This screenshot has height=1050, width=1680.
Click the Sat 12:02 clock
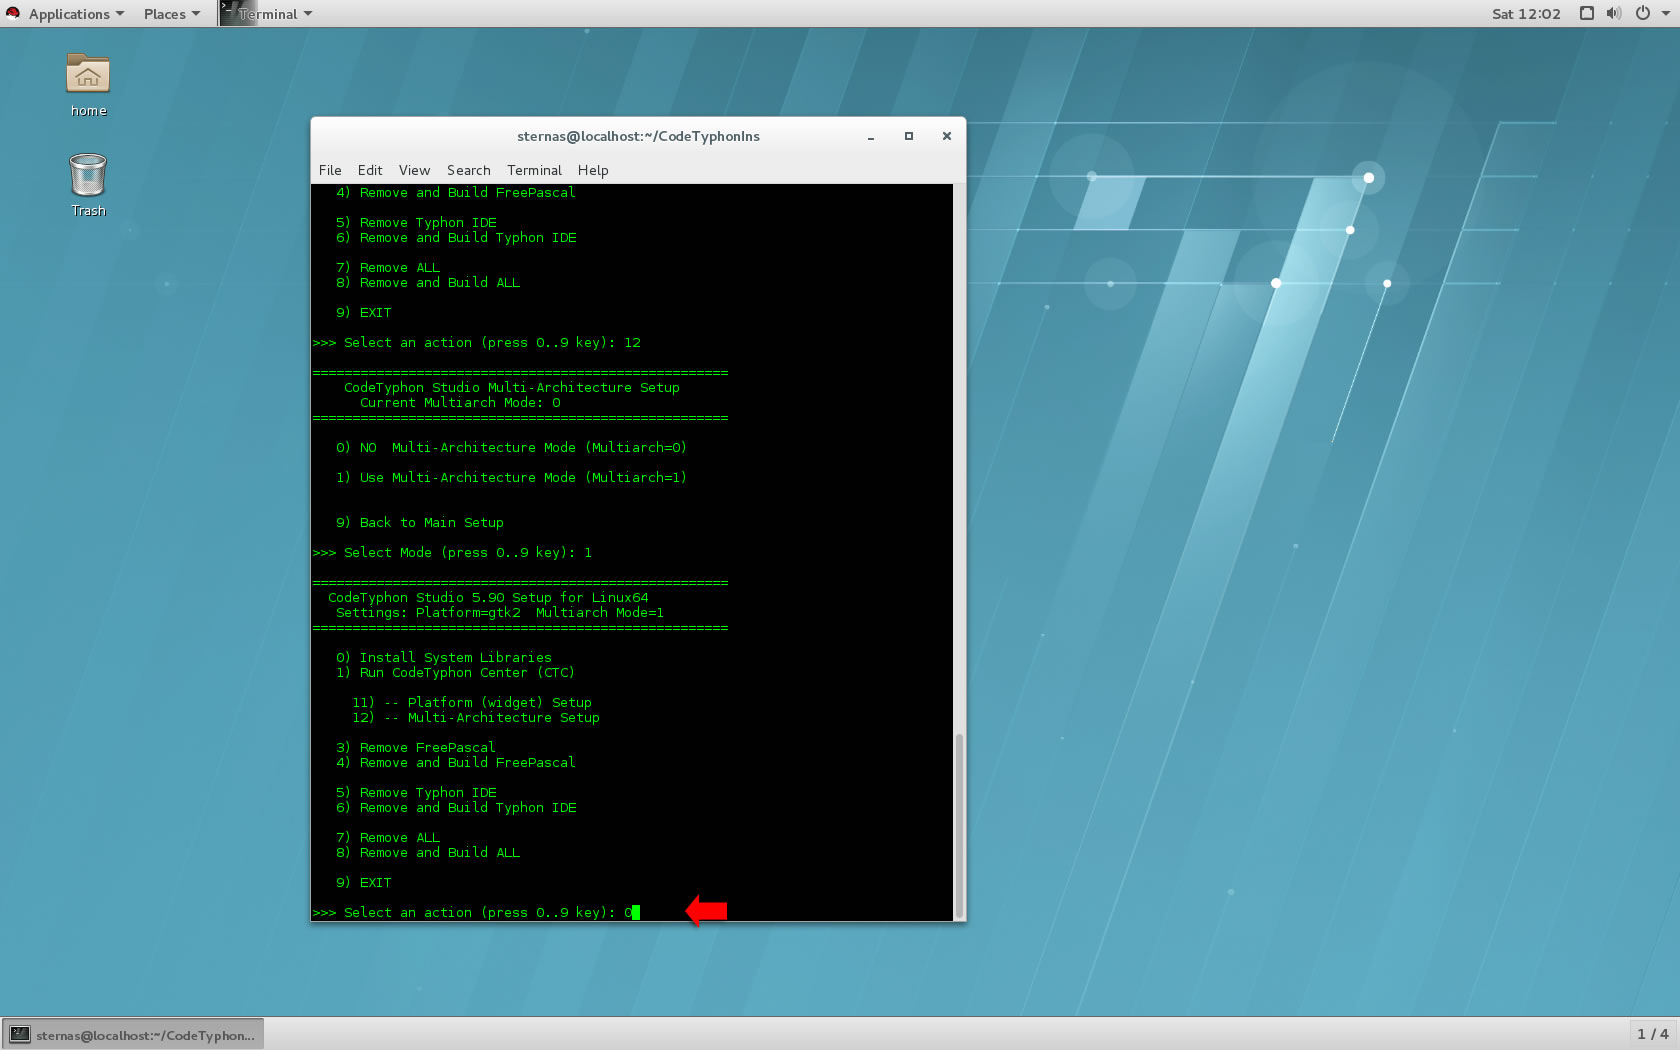tap(1526, 14)
